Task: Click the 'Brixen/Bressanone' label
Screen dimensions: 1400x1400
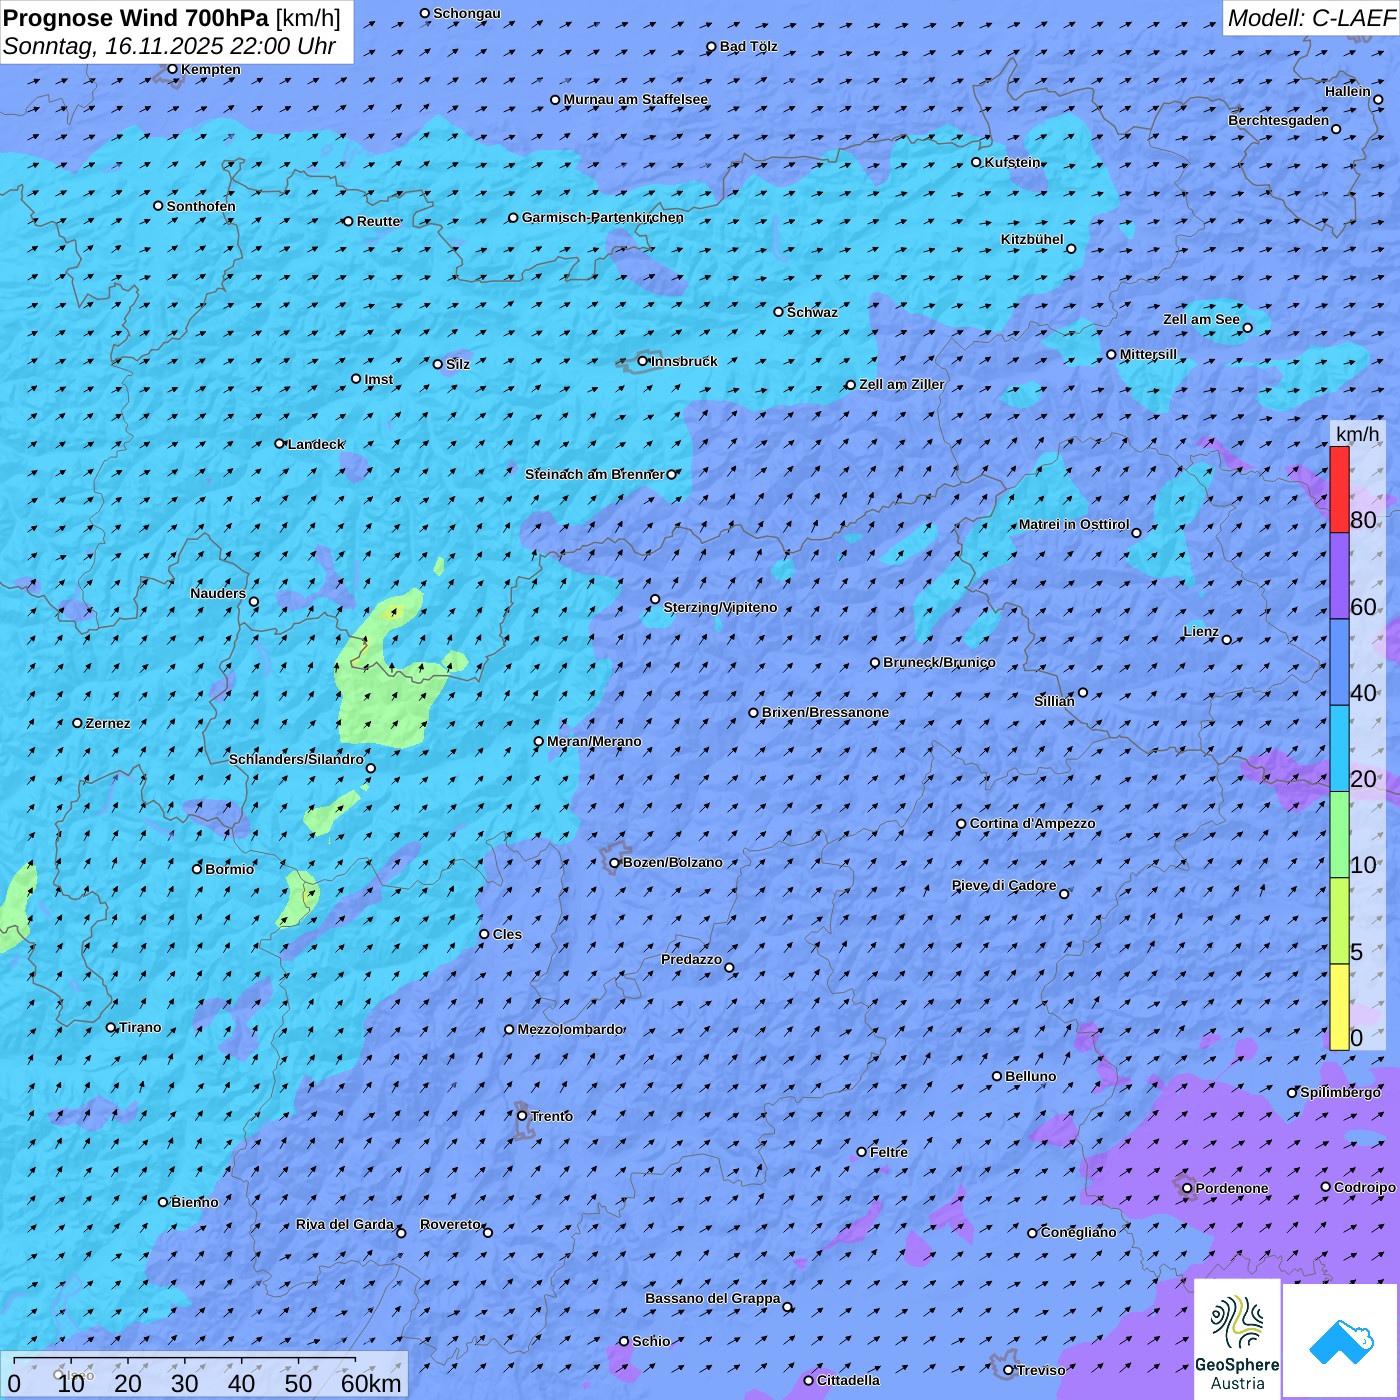Action: point(825,713)
